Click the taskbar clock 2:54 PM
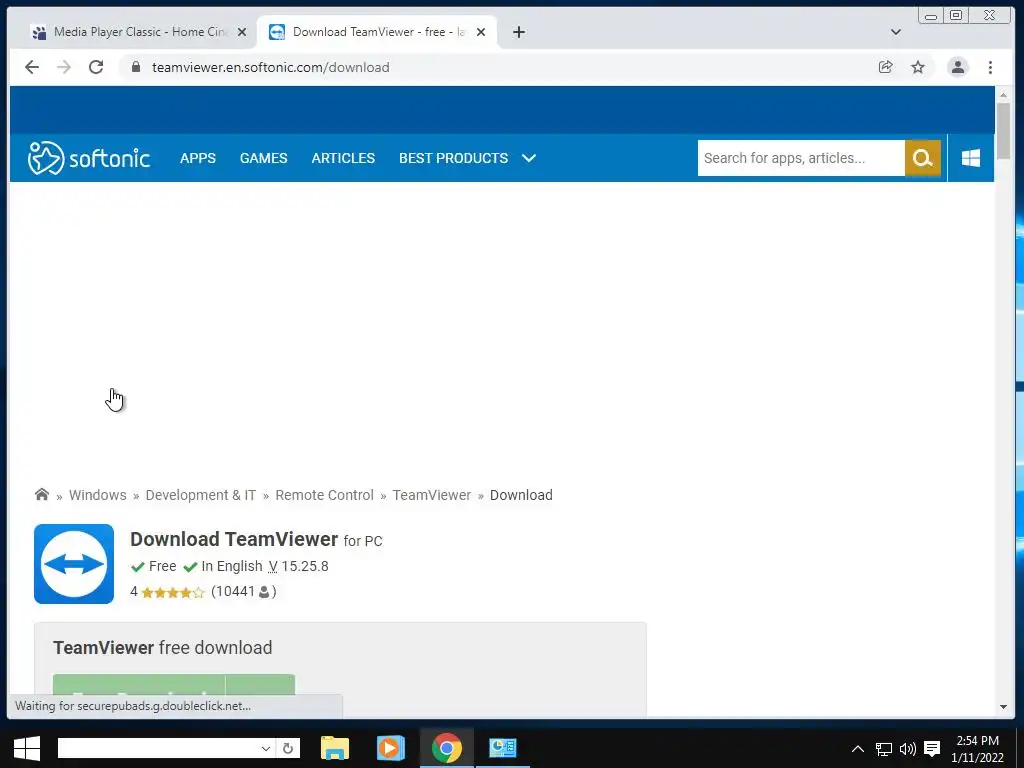 click(977, 741)
